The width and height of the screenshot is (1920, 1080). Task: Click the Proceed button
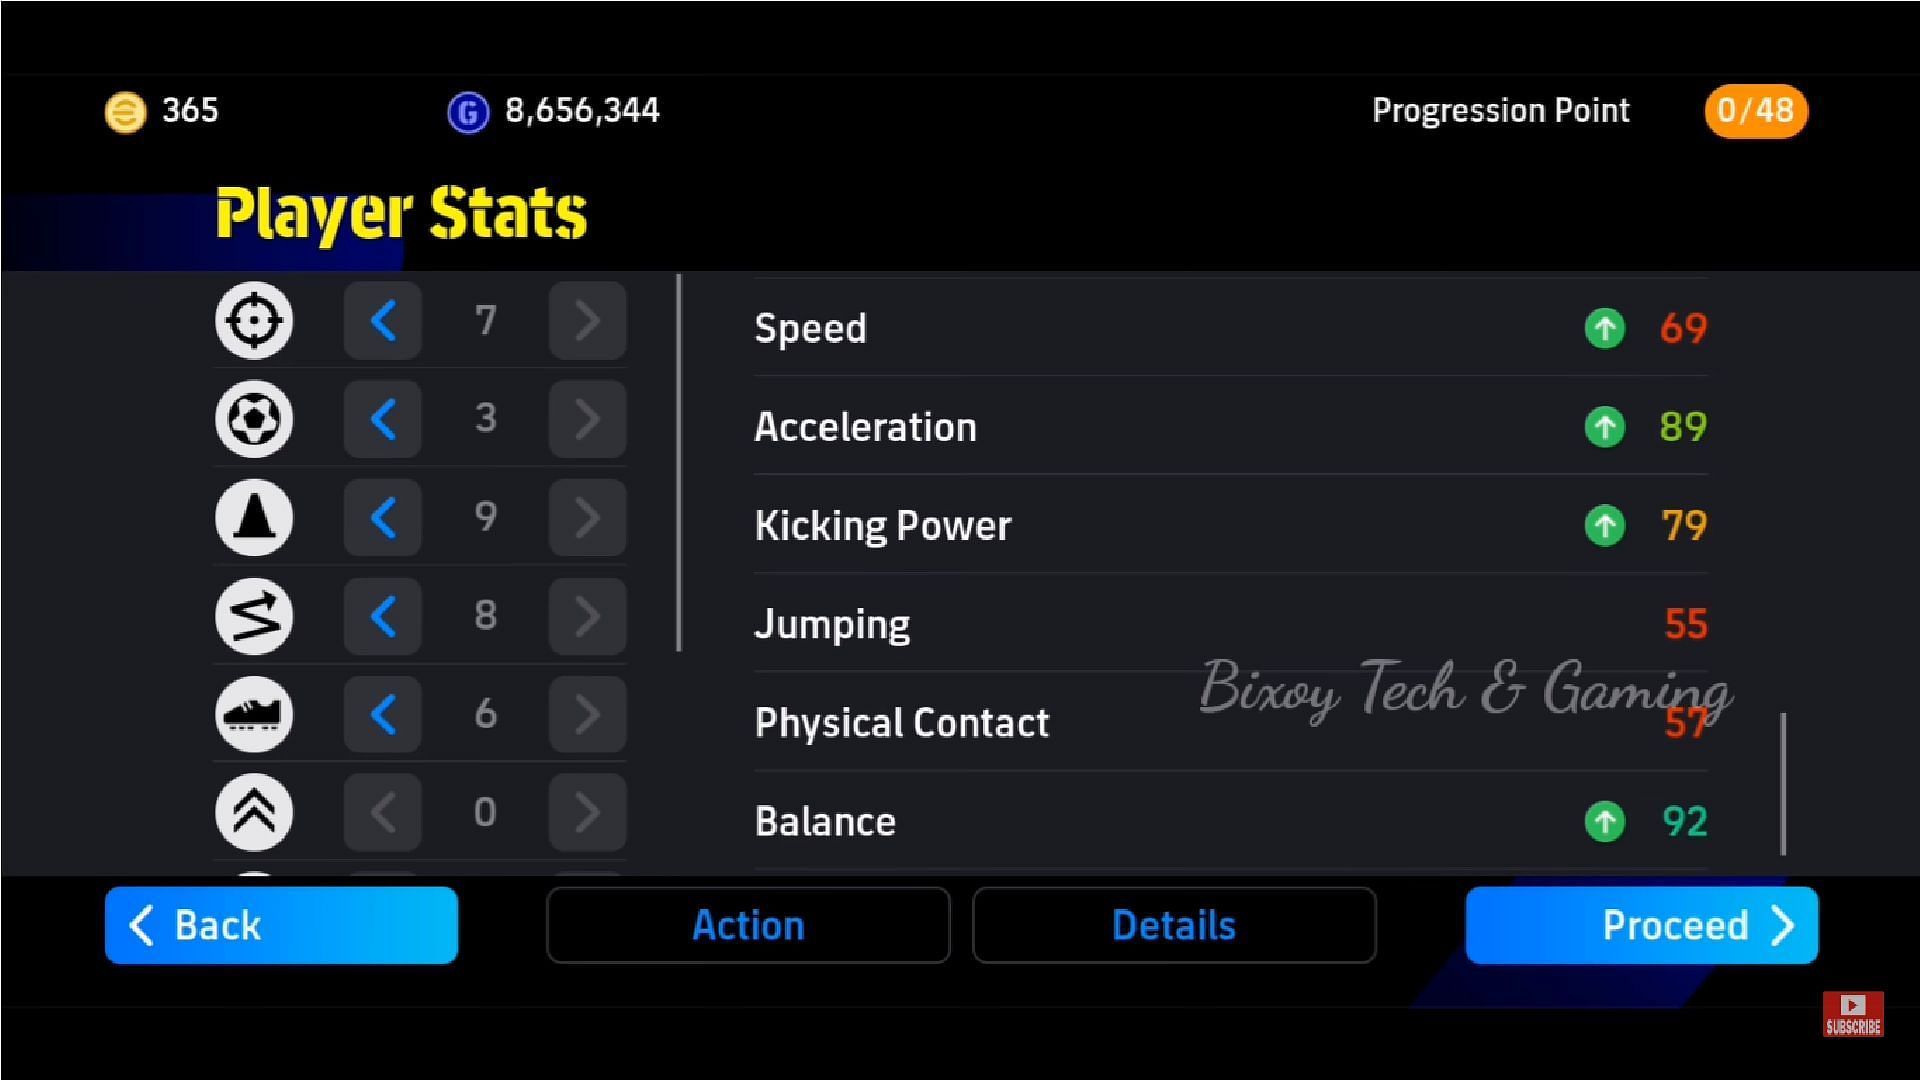(1644, 924)
